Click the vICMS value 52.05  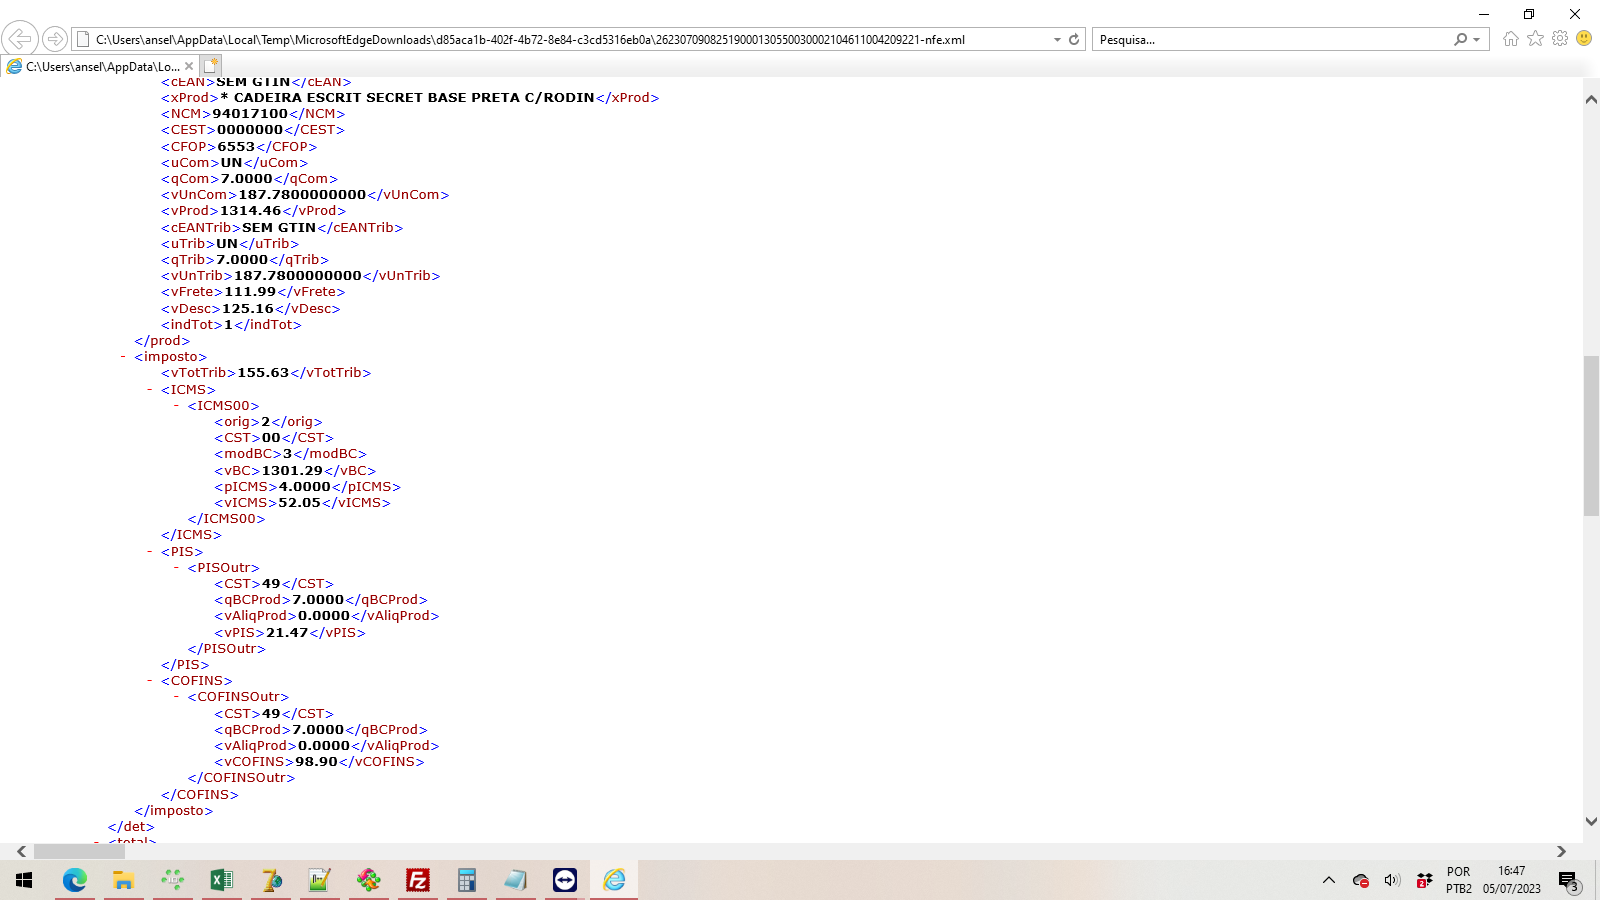click(299, 502)
